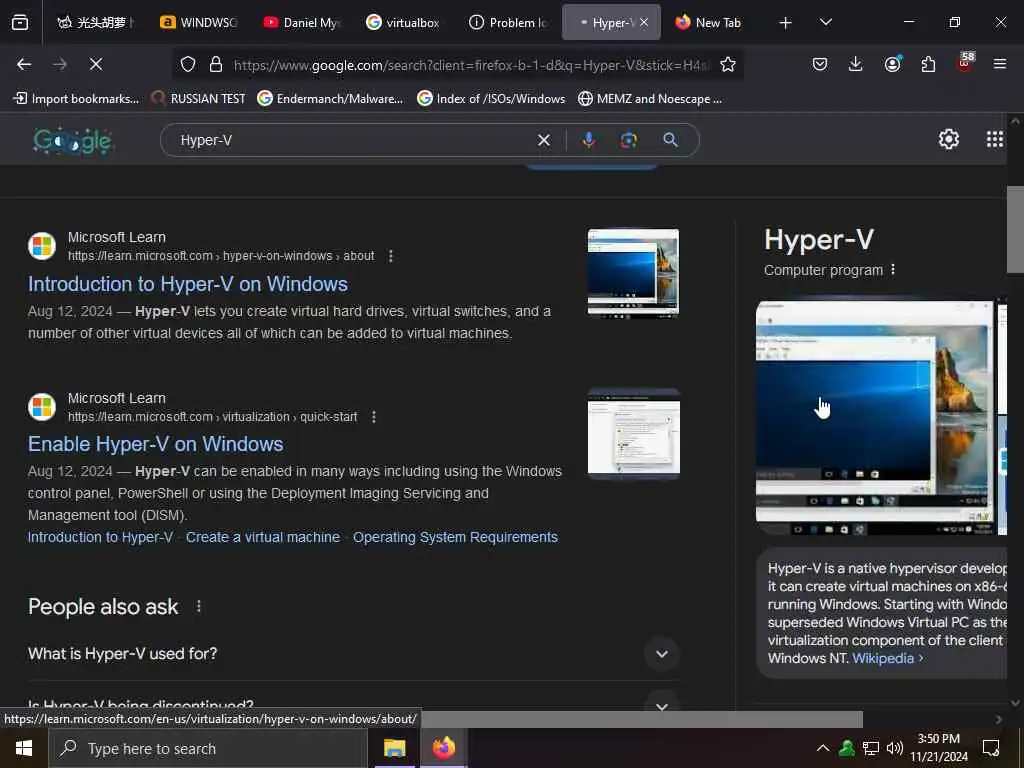Switch to the virtualbox tab
The image size is (1024, 768).
click(x=404, y=22)
